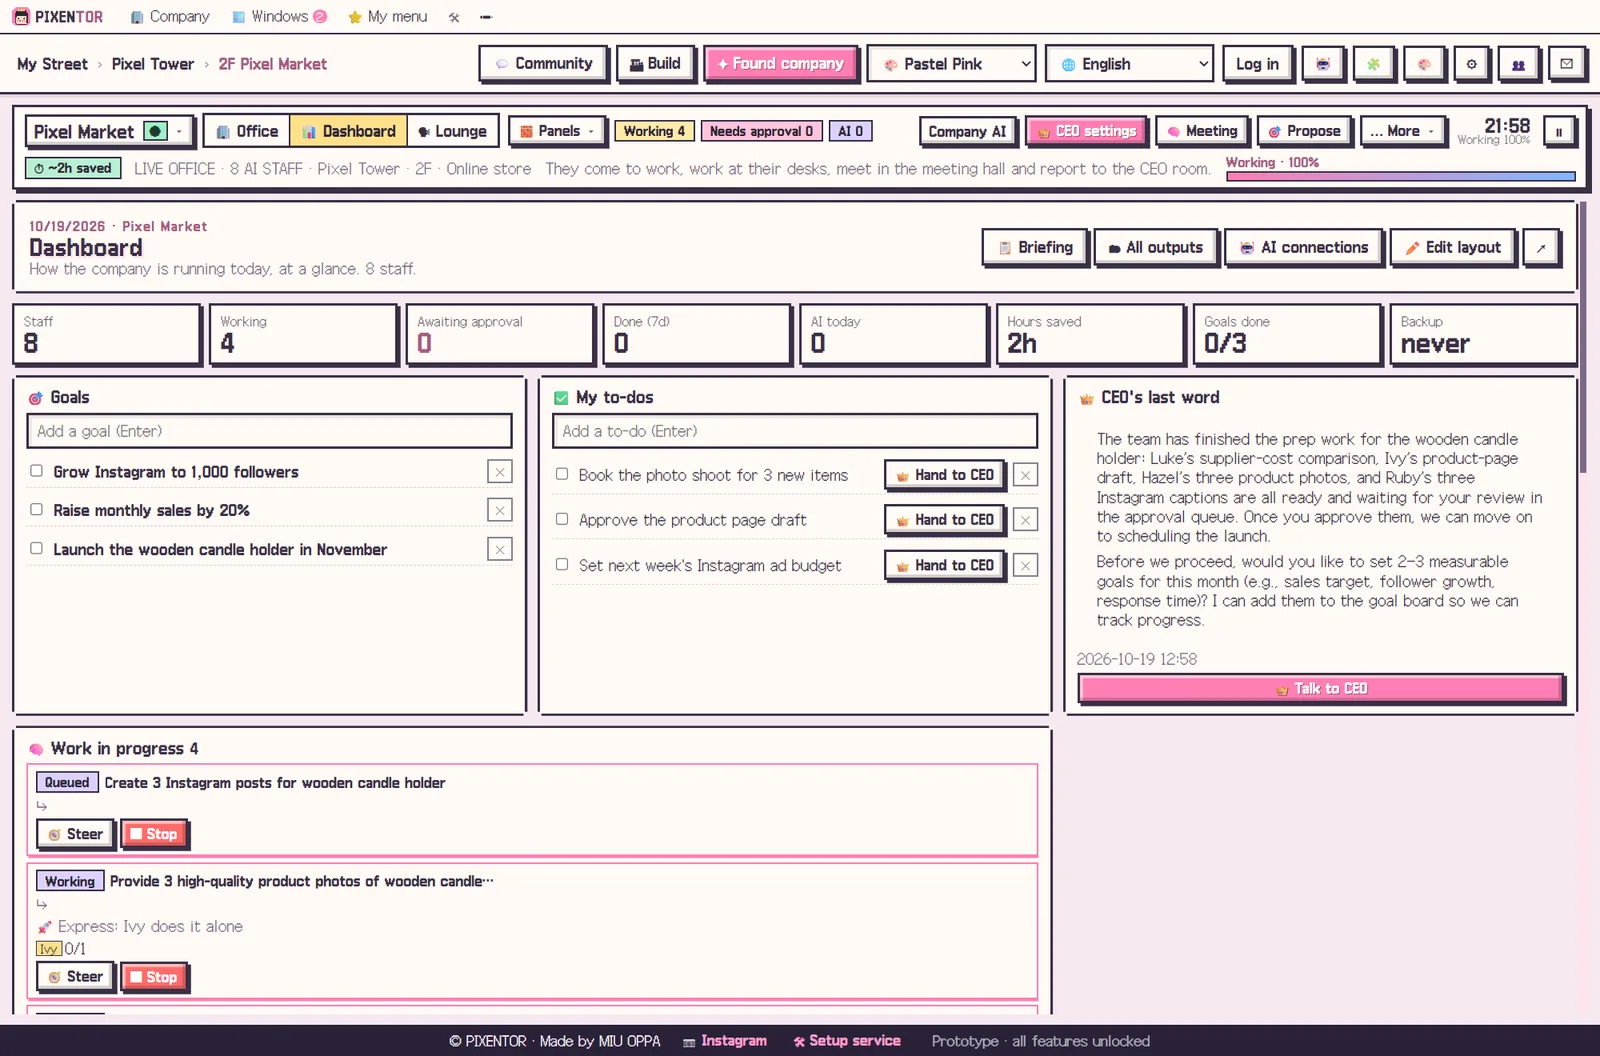Click into the 'Add a goal' input field
Screen dimensions: 1600x1056
coord(269,431)
